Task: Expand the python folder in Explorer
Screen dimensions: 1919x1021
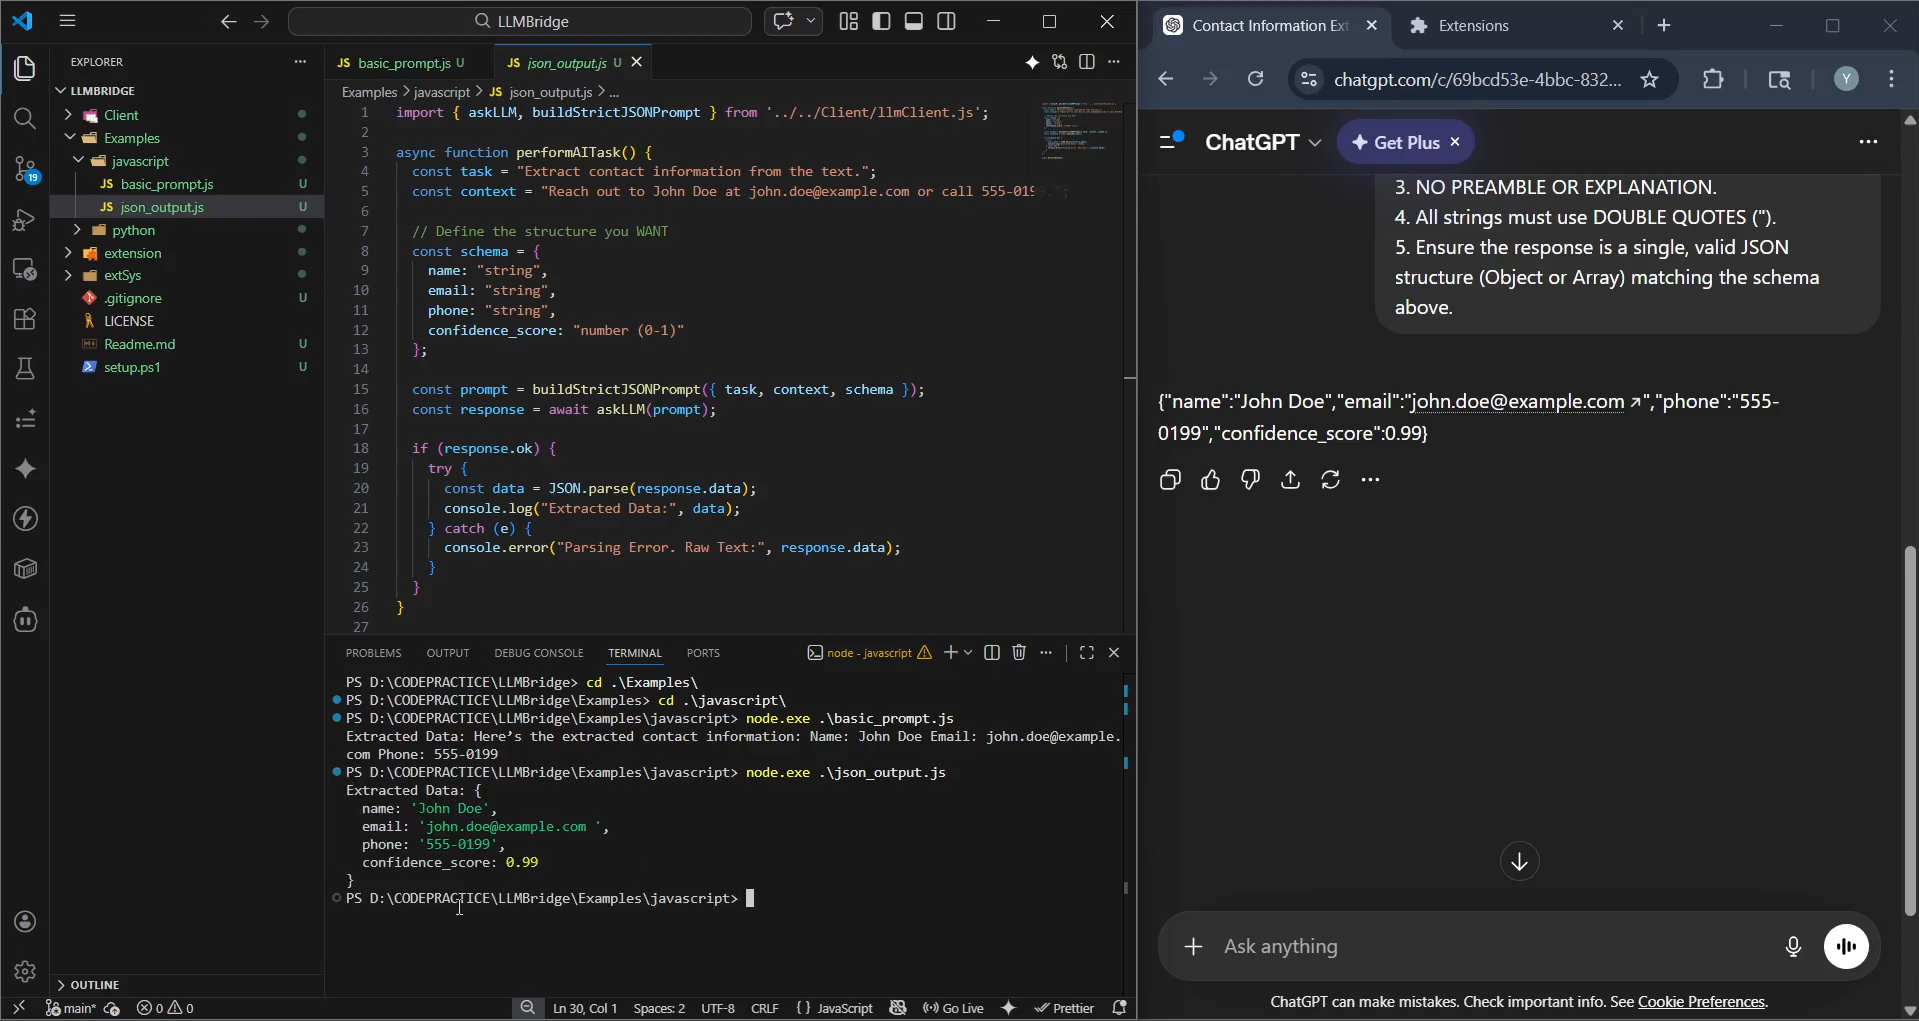Action: pyautogui.click(x=133, y=230)
